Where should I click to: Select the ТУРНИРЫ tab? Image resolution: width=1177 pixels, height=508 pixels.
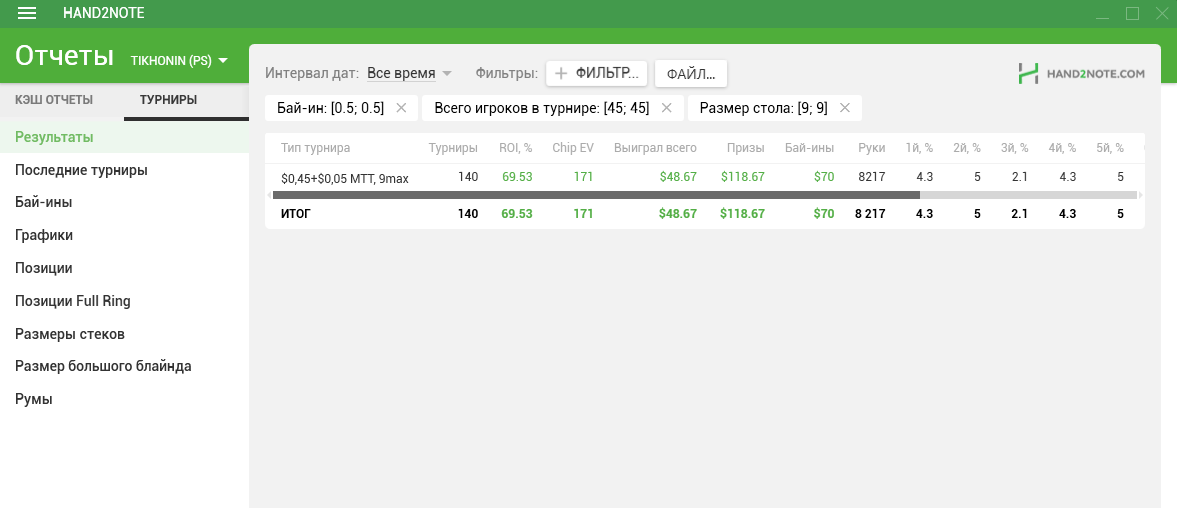click(168, 100)
